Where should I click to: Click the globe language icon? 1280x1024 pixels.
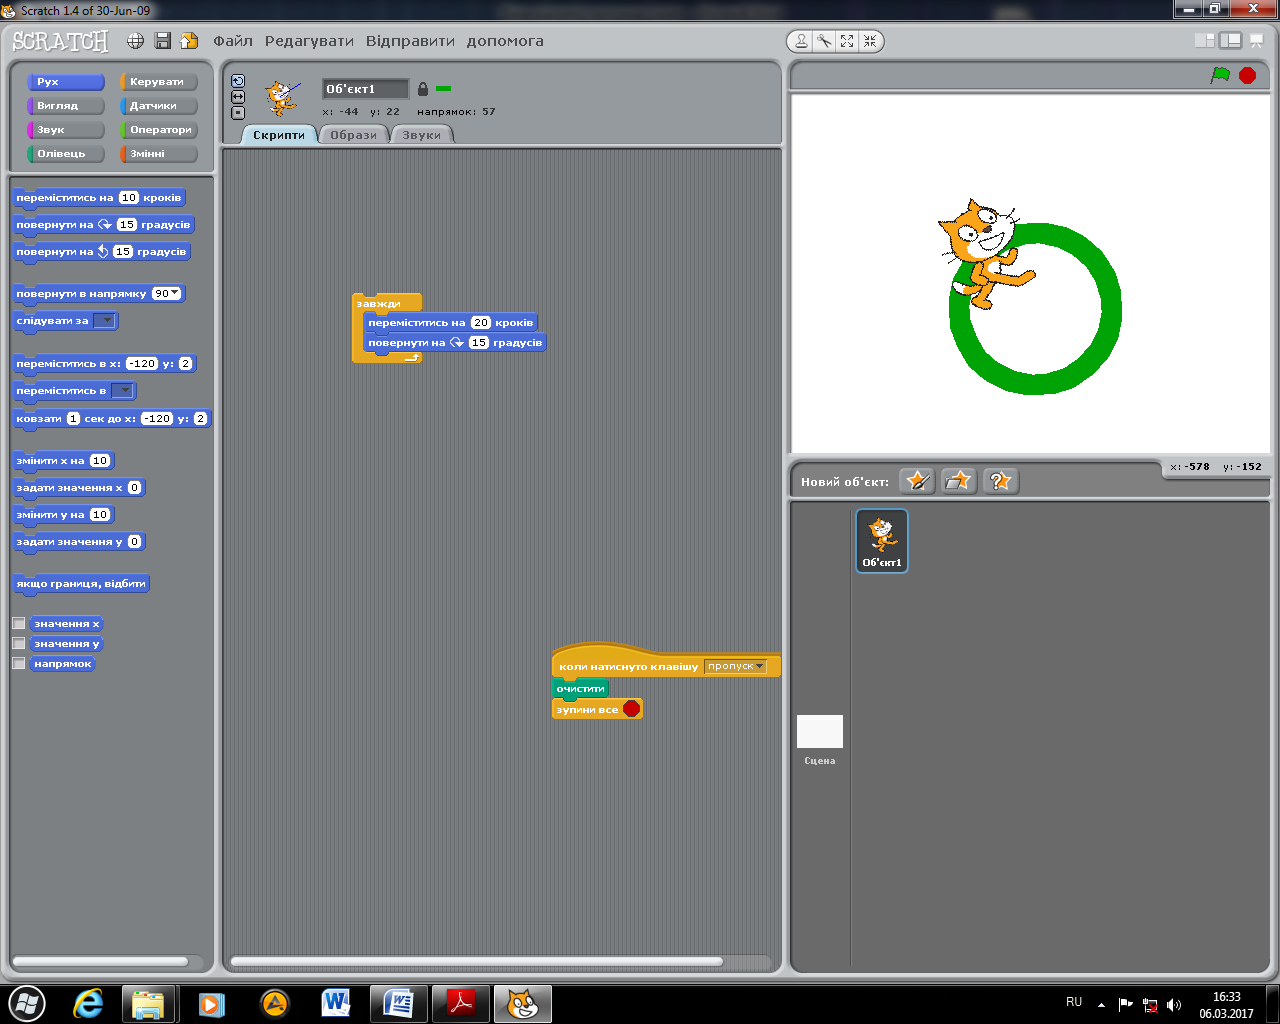click(135, 41)
